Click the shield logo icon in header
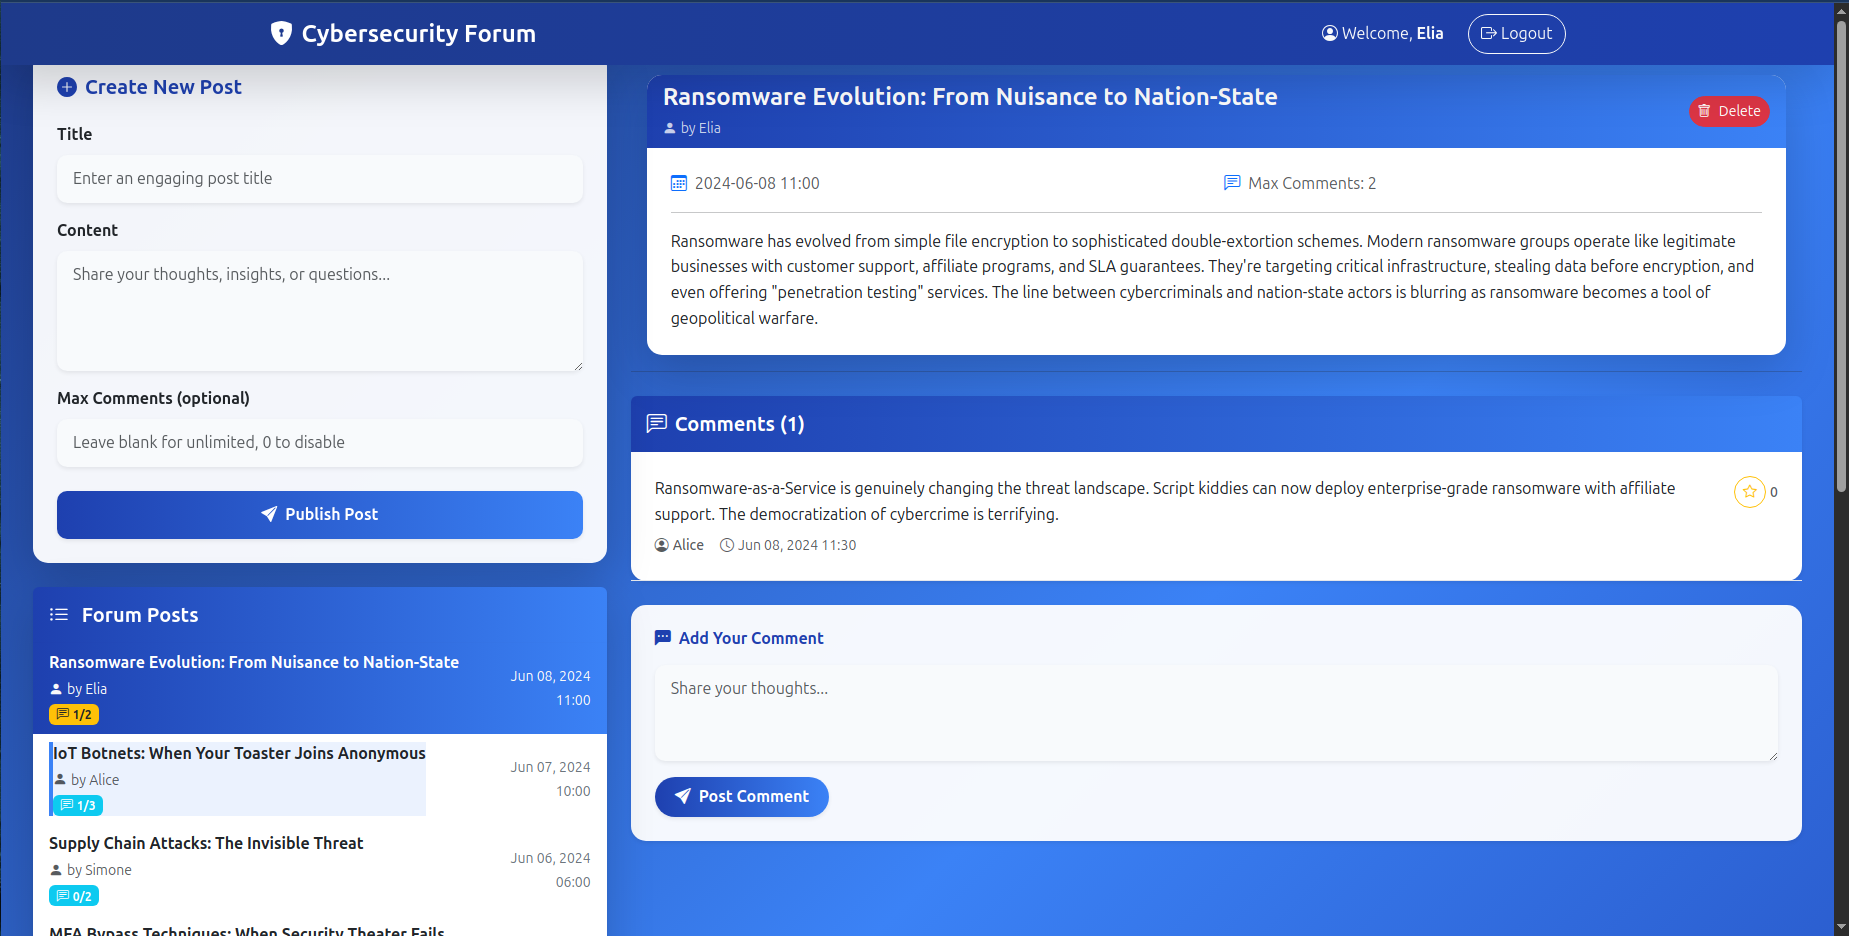 click(281, 34)
